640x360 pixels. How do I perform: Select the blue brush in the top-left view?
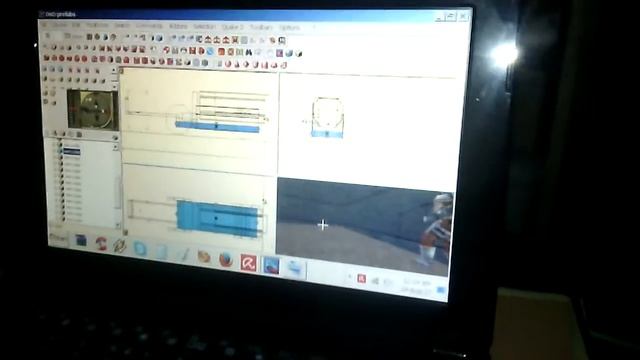click(217, 127)
